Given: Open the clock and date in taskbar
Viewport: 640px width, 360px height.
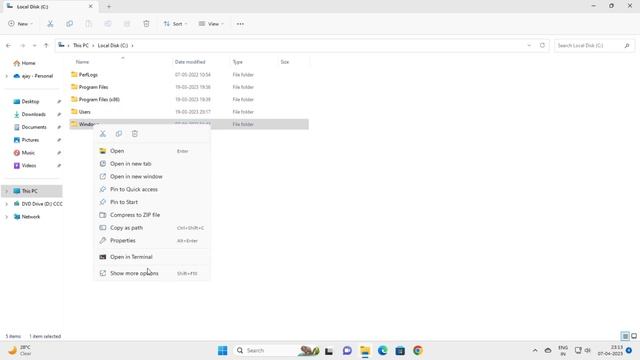Looking at the screenshot, I should tap(611, 351).
